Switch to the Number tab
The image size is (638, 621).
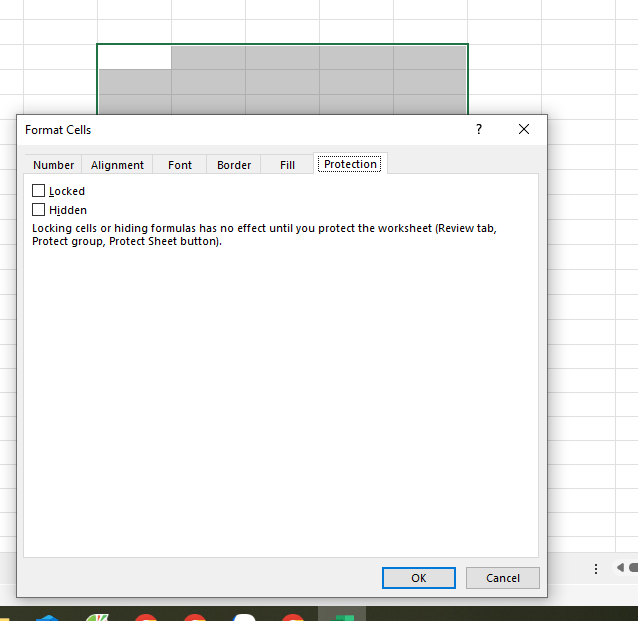53,165
